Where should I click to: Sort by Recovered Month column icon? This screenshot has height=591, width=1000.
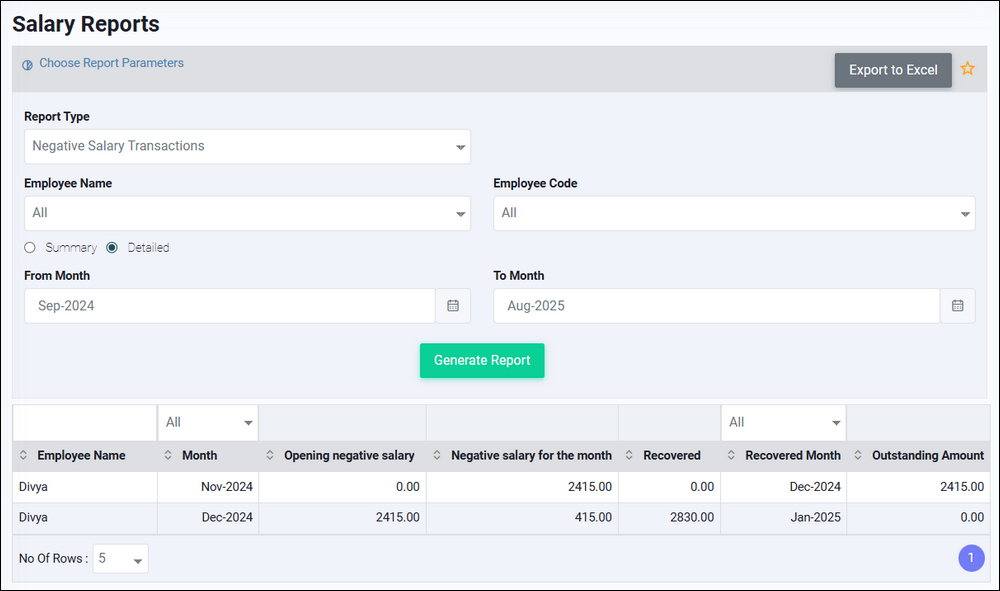731,456
